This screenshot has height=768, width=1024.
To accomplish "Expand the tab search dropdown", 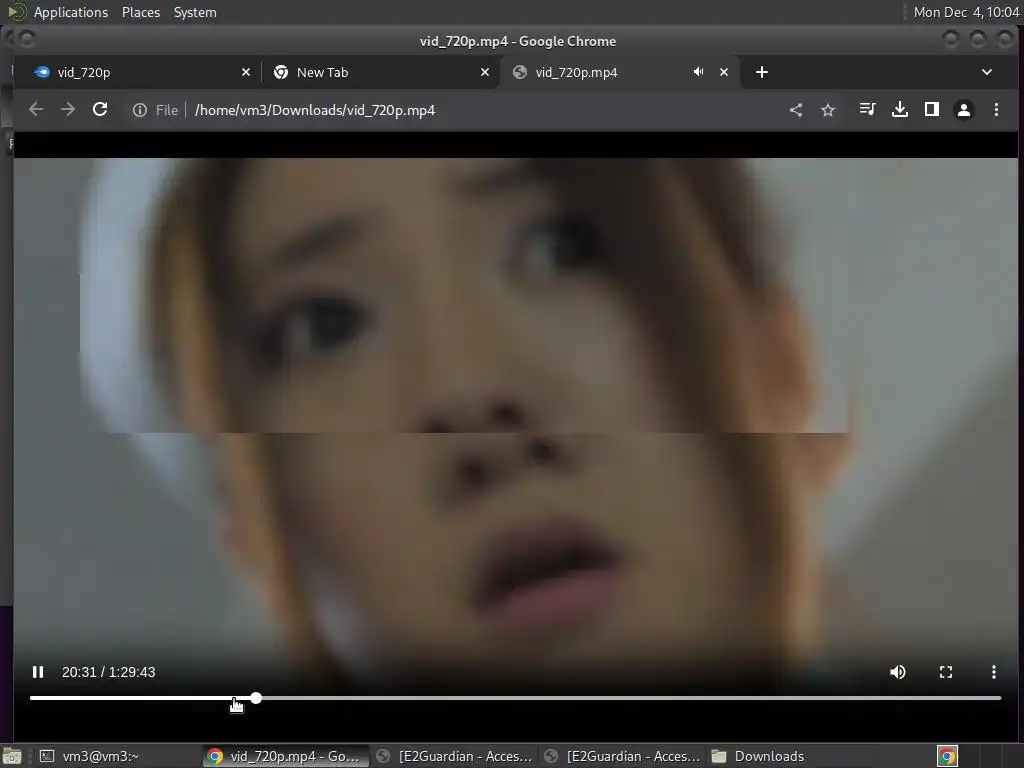I will click(x=987, y=72).
